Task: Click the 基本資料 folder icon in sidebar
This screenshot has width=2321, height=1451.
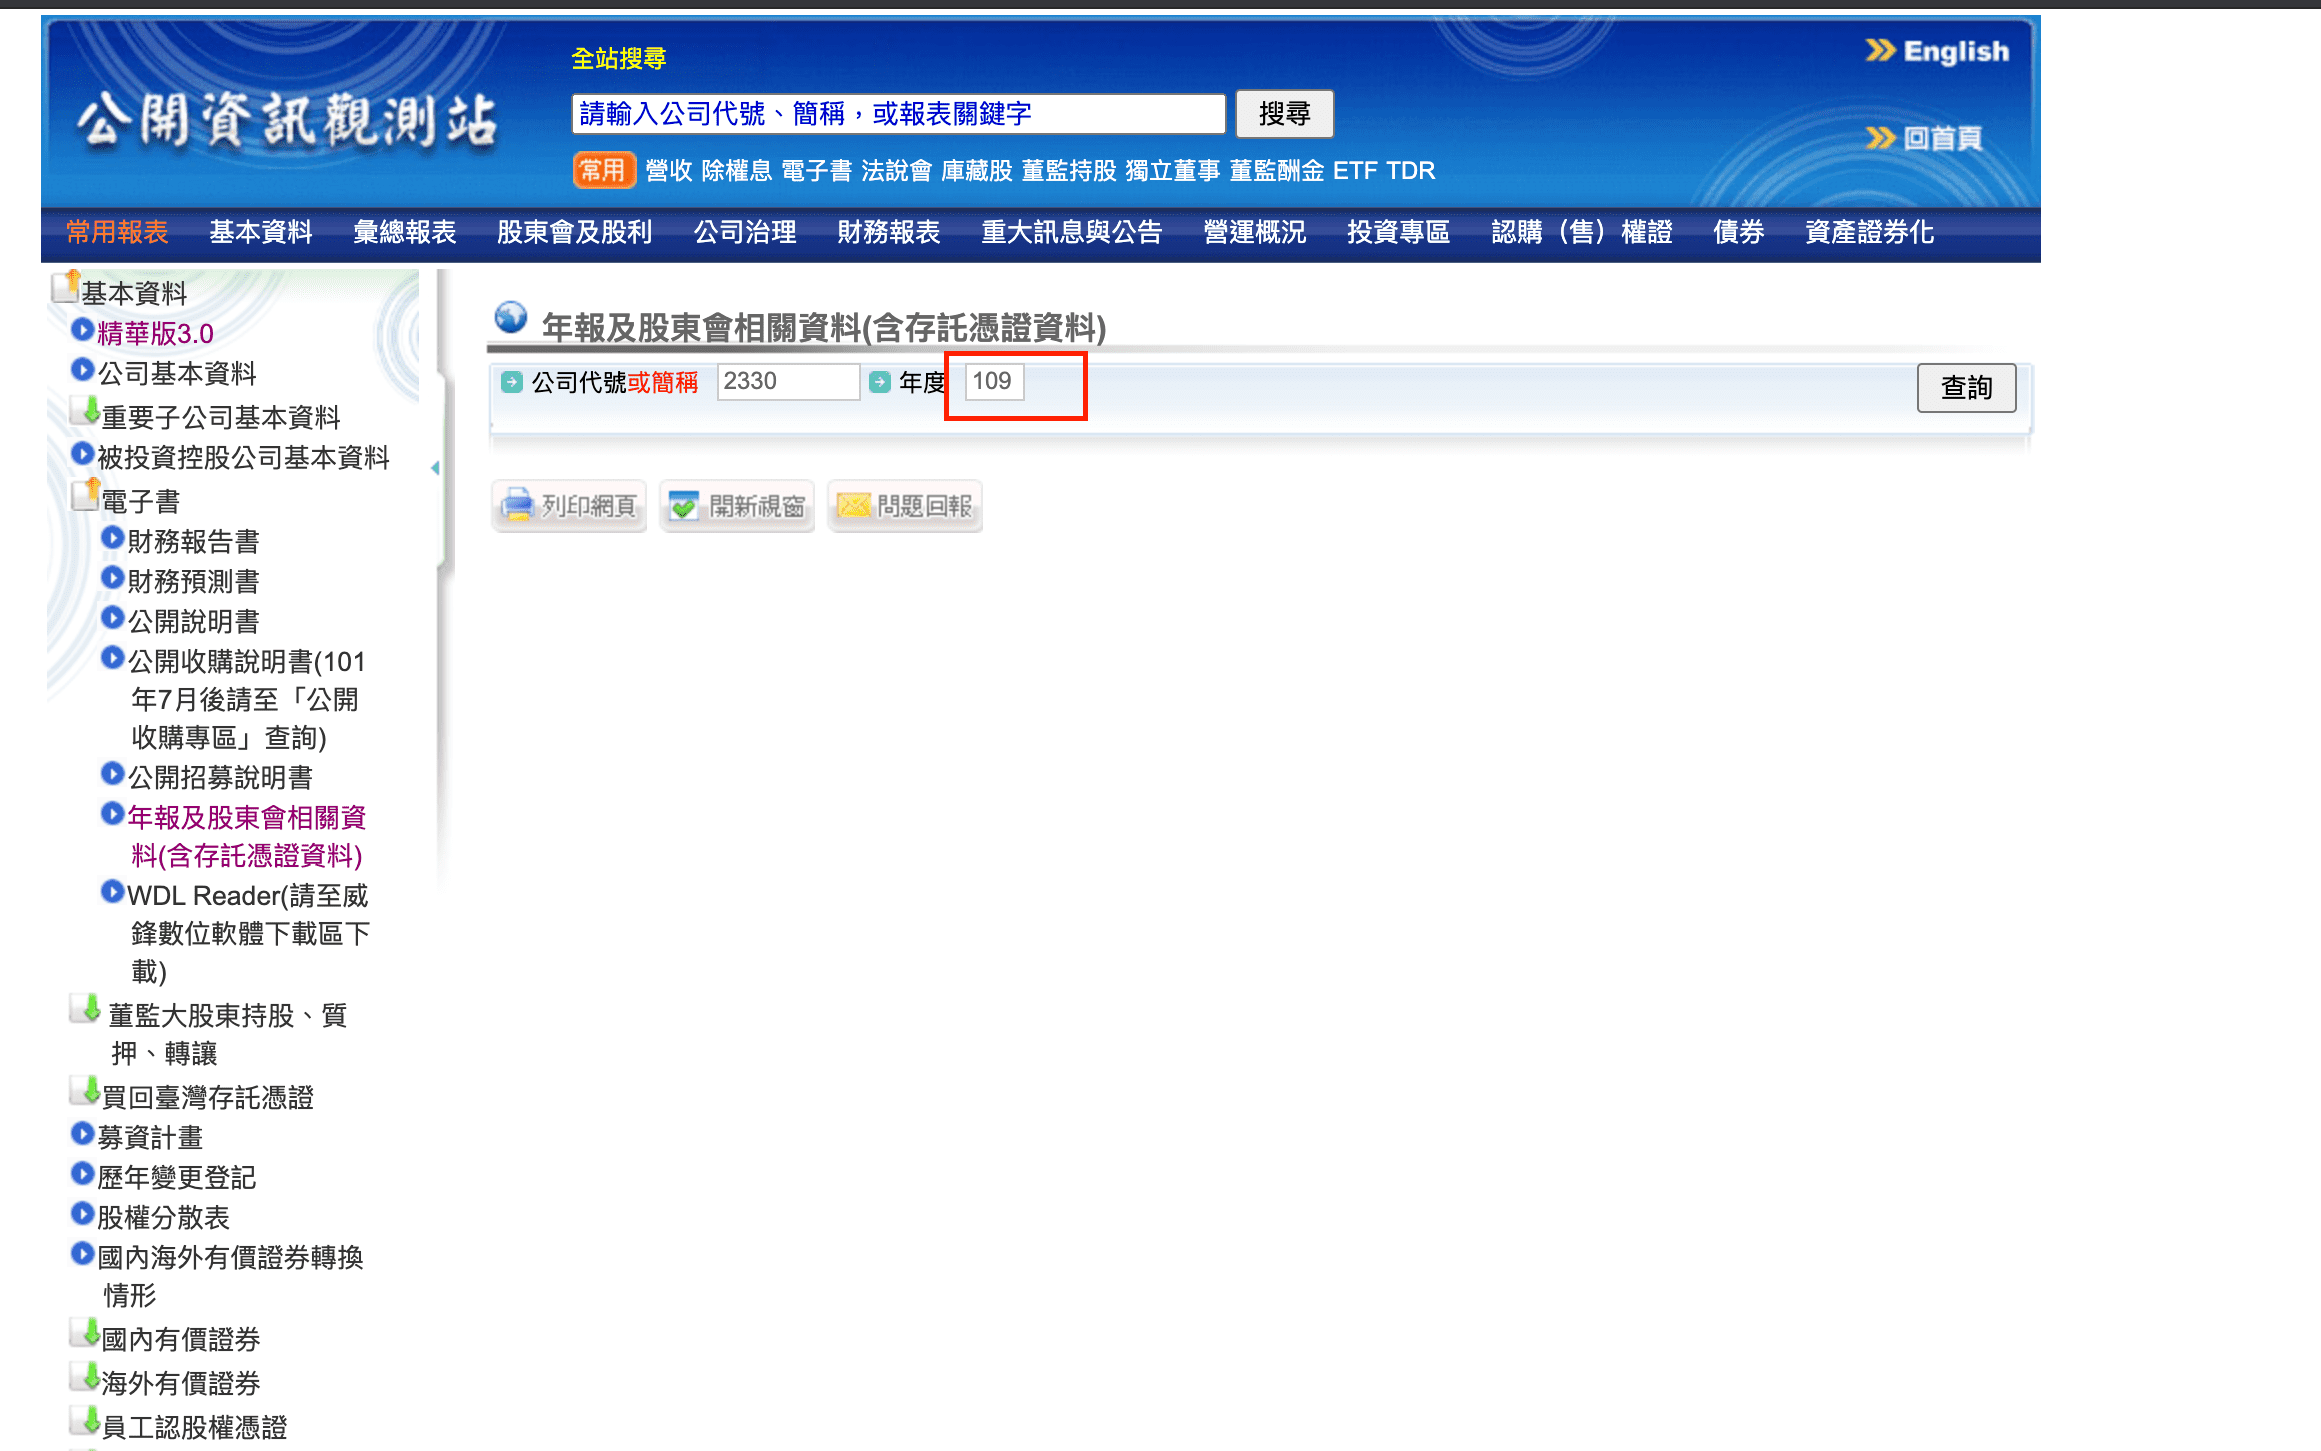Action: 66,287
